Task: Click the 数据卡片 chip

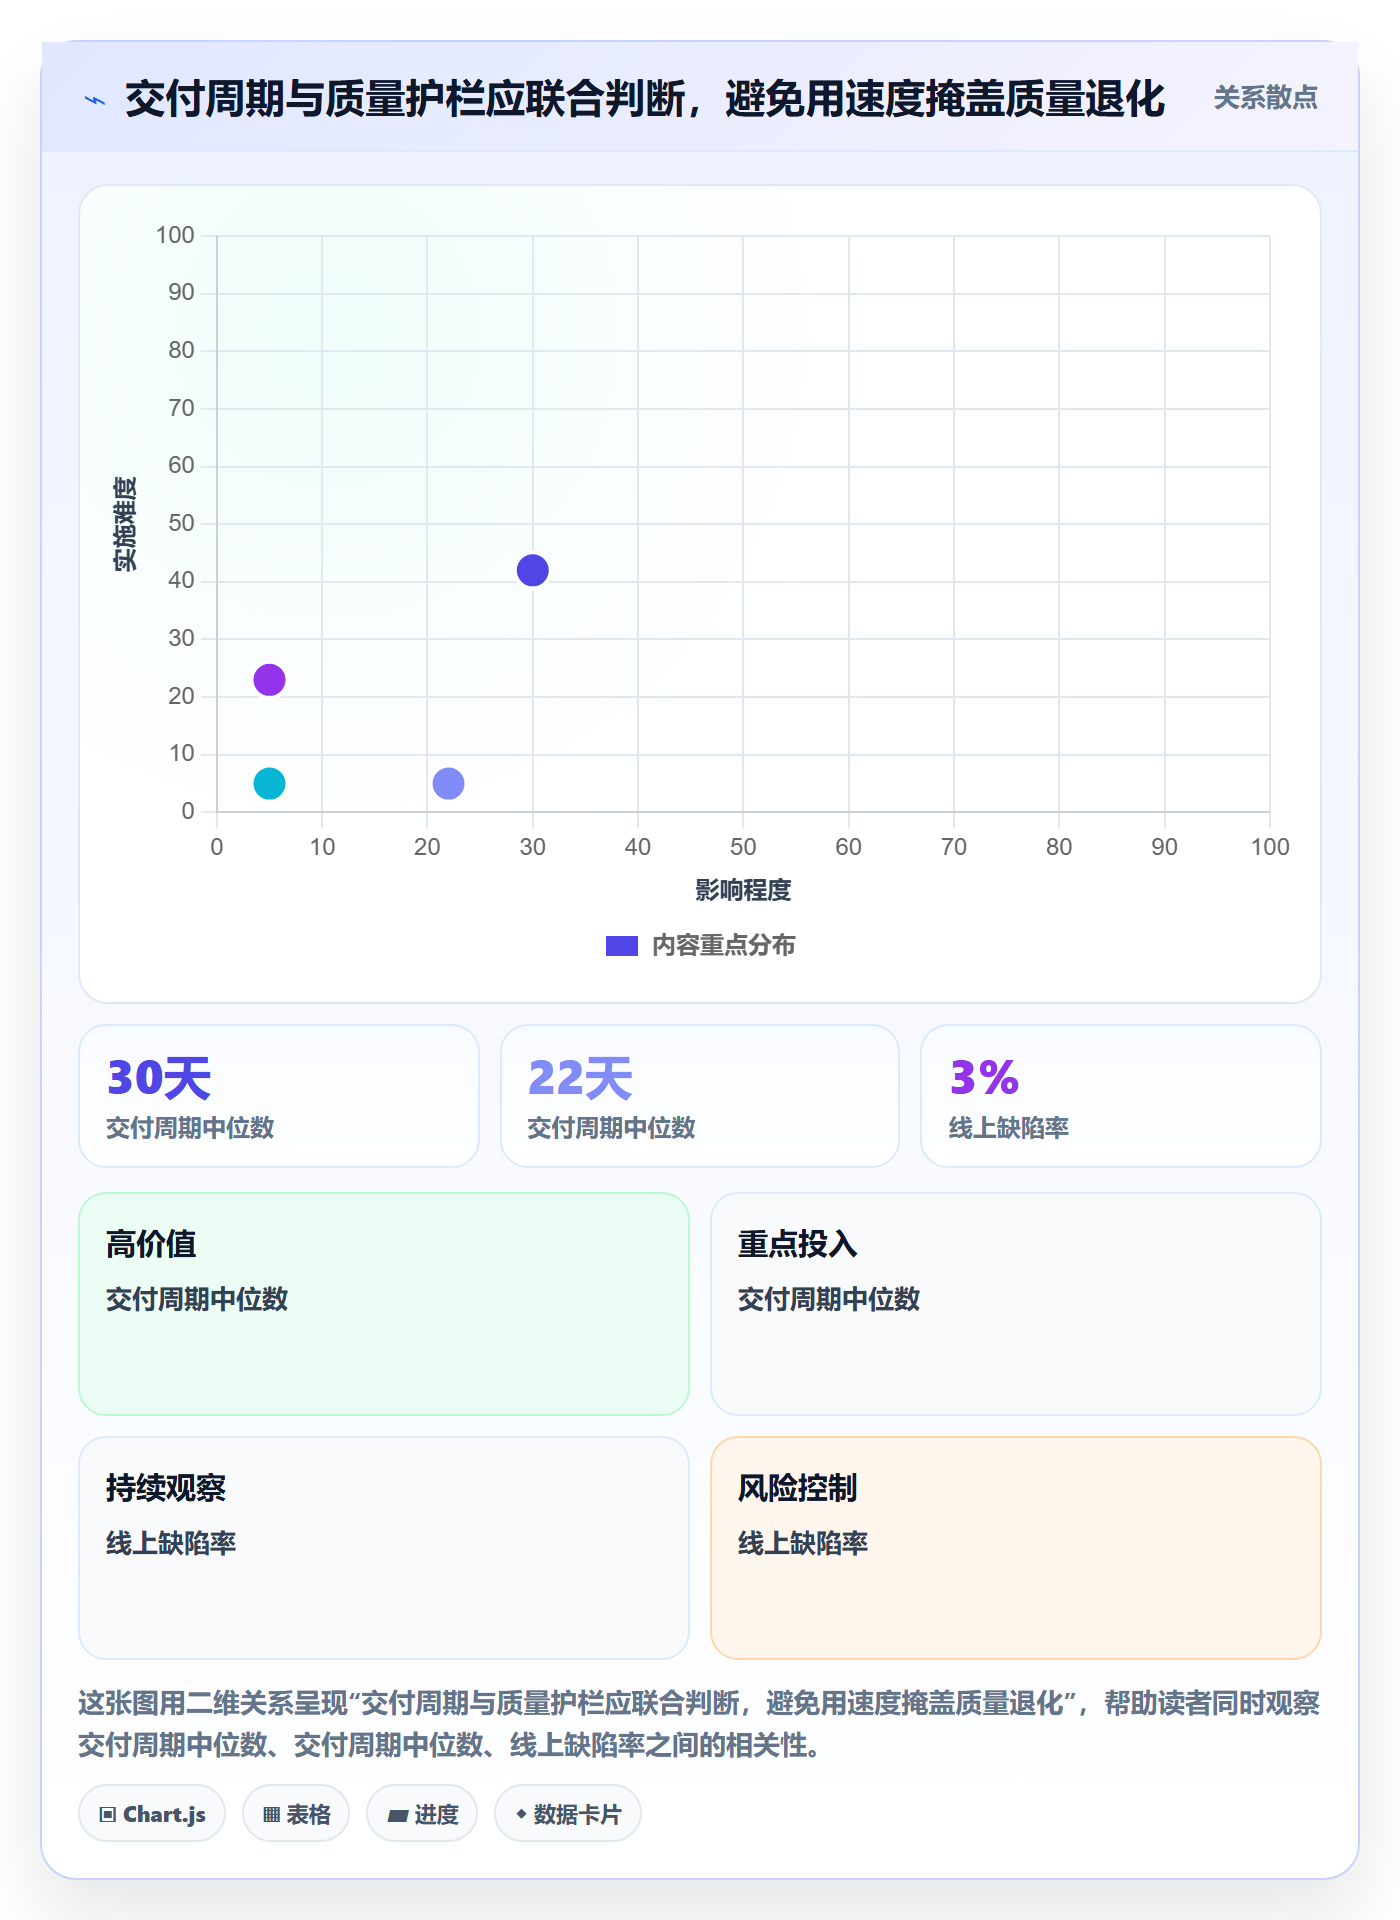Action: click(568, 1814)
